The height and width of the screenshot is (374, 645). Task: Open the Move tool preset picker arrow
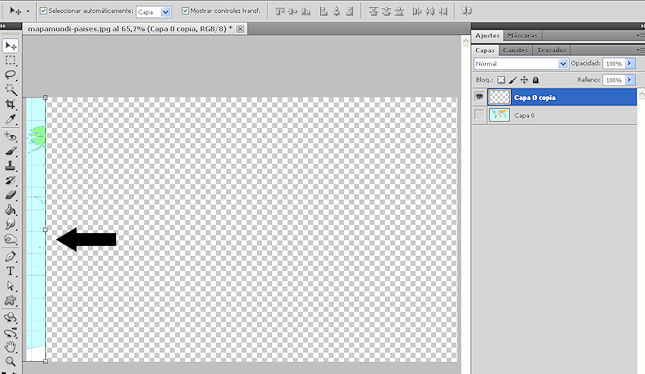[x=28, y=12]
